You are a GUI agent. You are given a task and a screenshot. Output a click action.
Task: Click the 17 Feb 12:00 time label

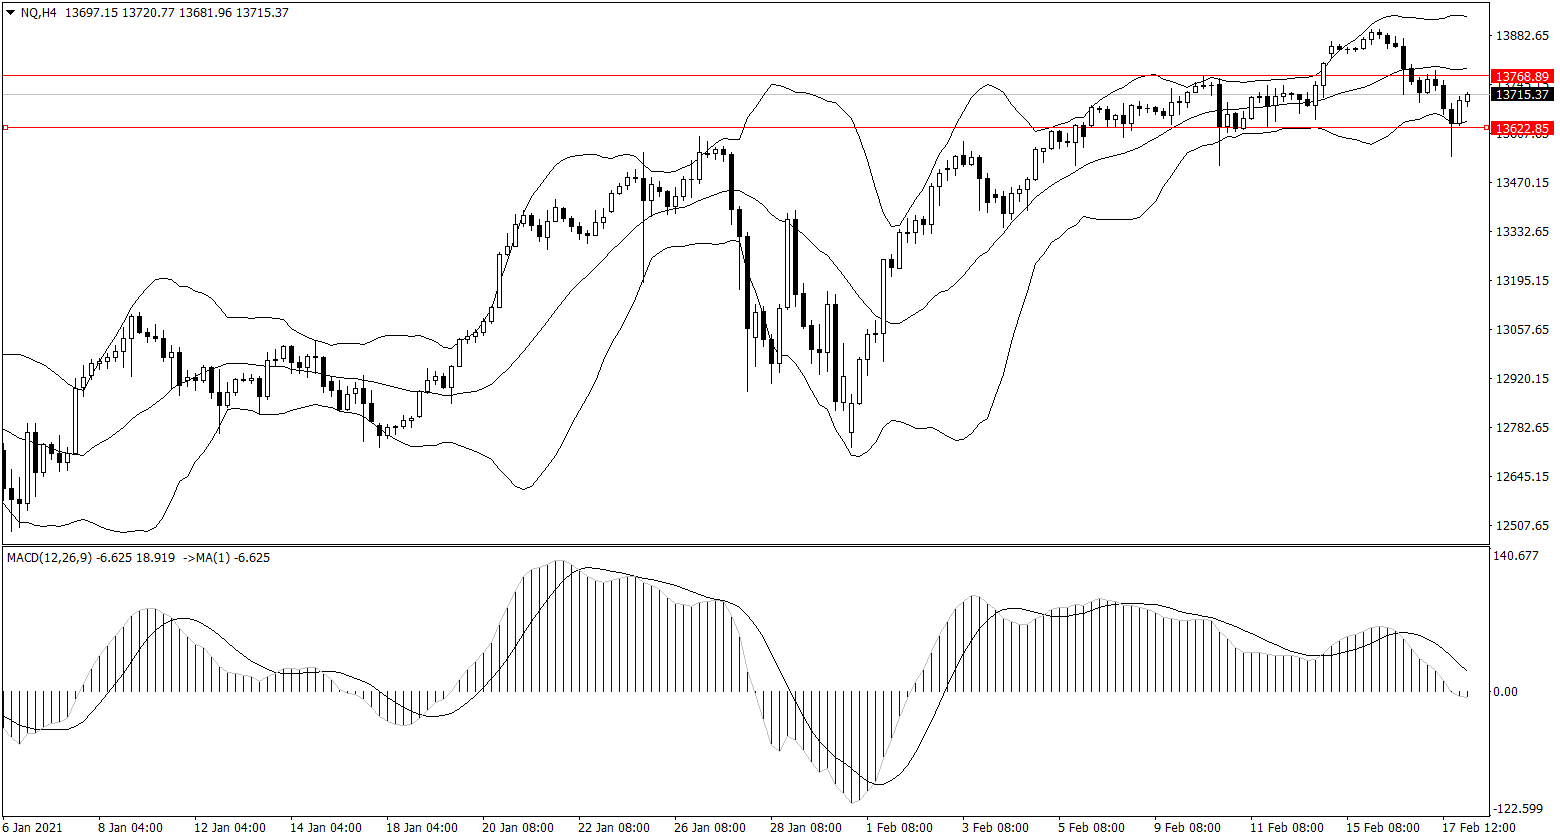click(1483, 828)
